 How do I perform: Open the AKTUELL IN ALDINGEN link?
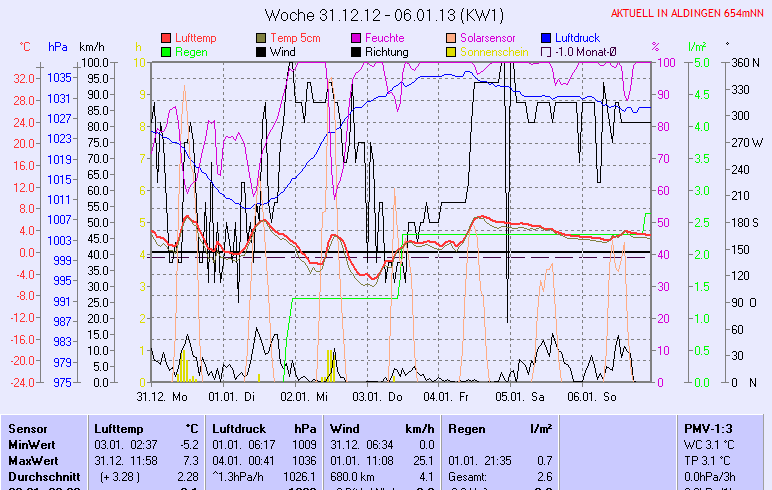coord(689,14)
